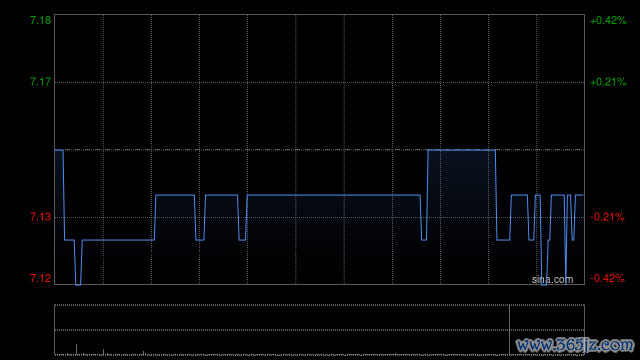Click the tall vertical volume bar
640x360 pixels.
[509, 330]
